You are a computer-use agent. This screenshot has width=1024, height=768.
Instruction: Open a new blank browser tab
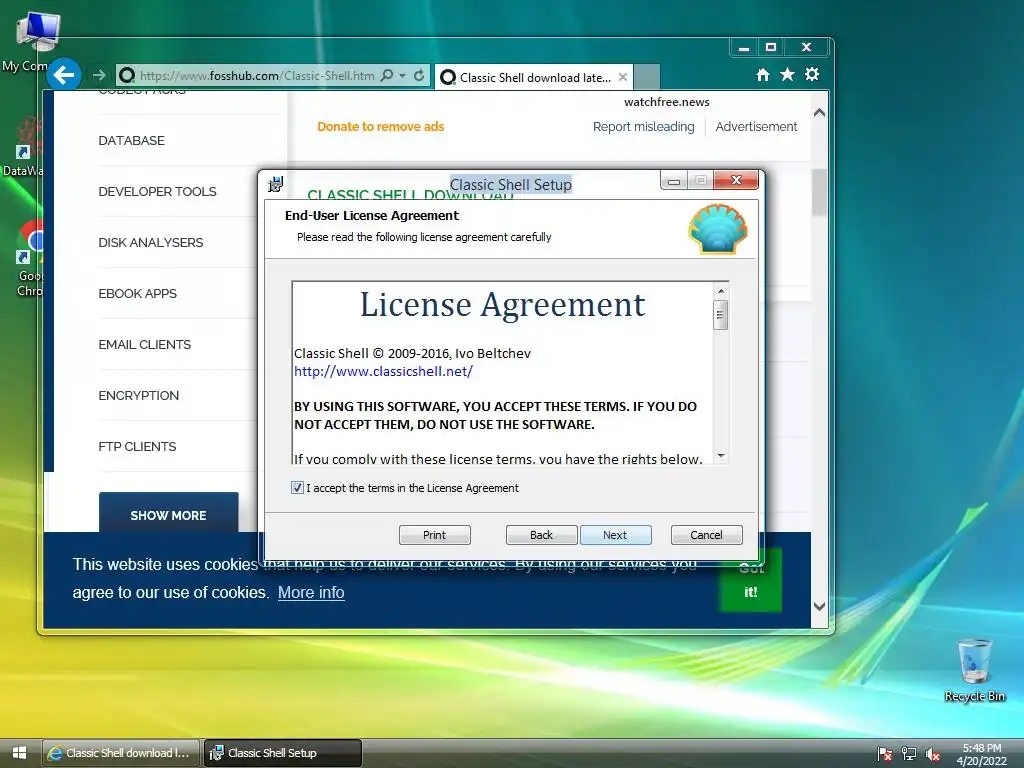(x=647, y=77)
